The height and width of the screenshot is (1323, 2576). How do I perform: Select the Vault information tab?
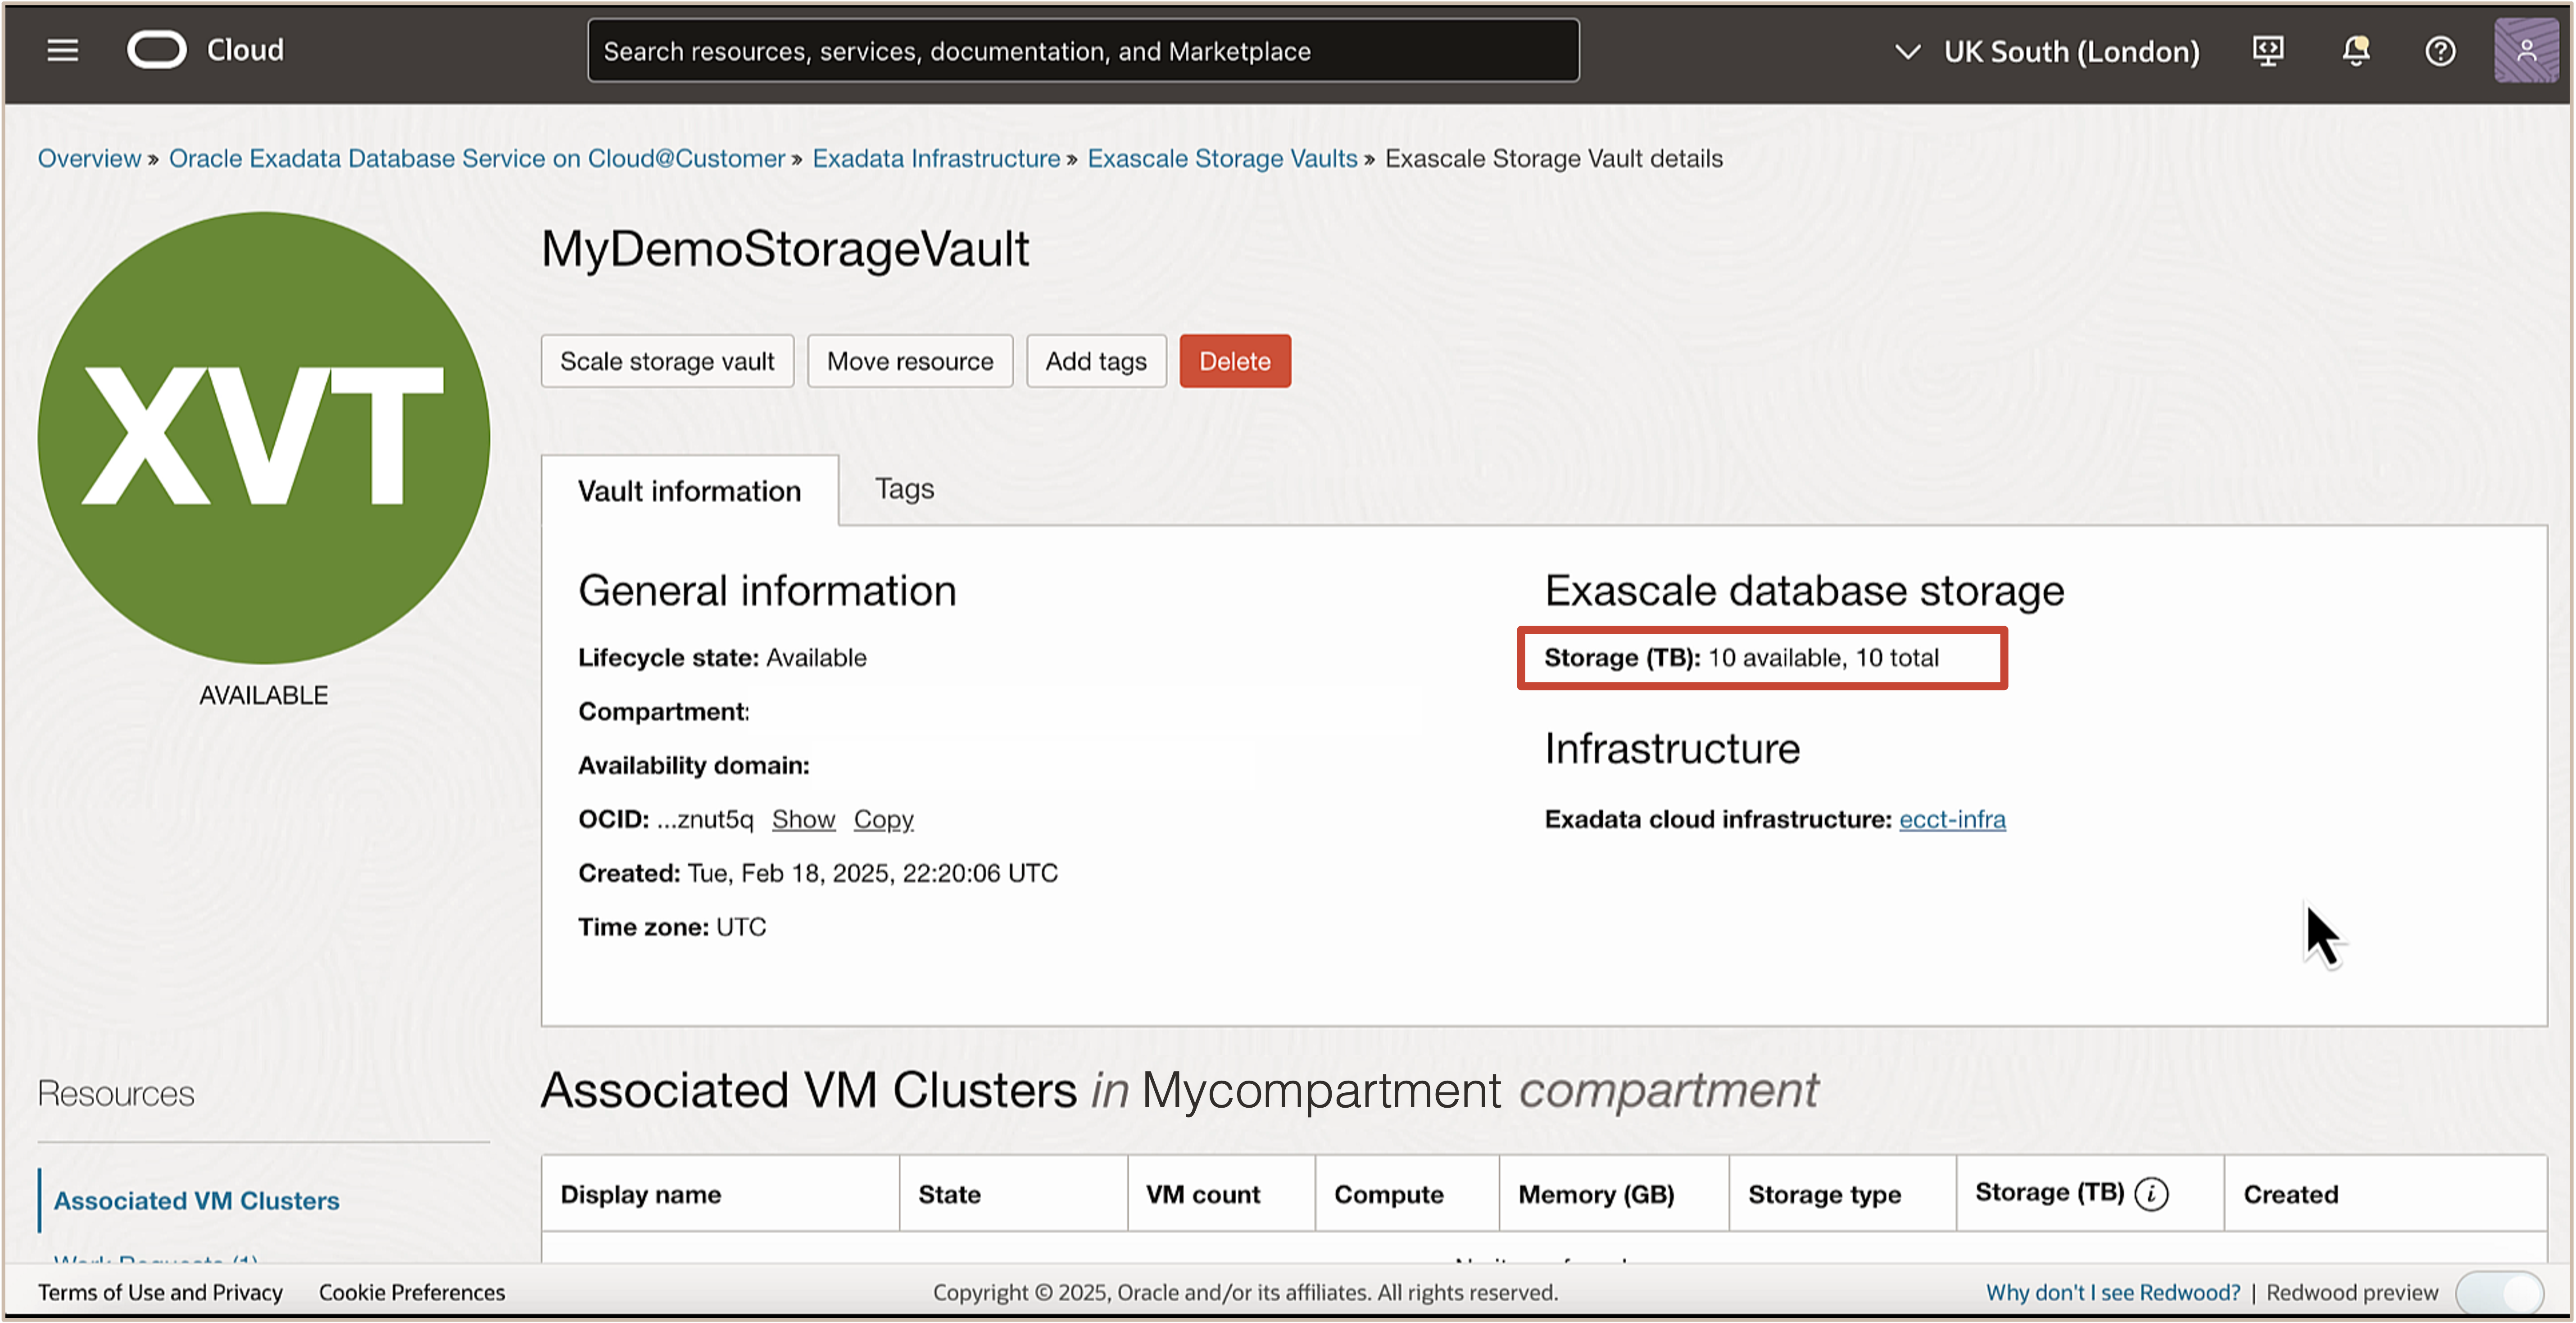coord(689,491)
